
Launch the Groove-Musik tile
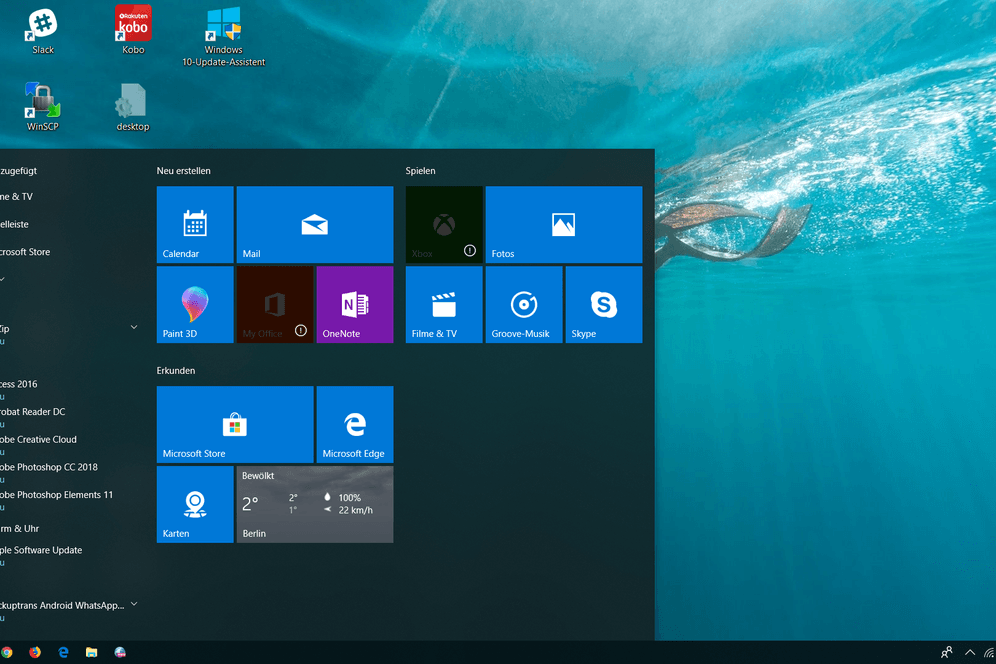point(524,304)
